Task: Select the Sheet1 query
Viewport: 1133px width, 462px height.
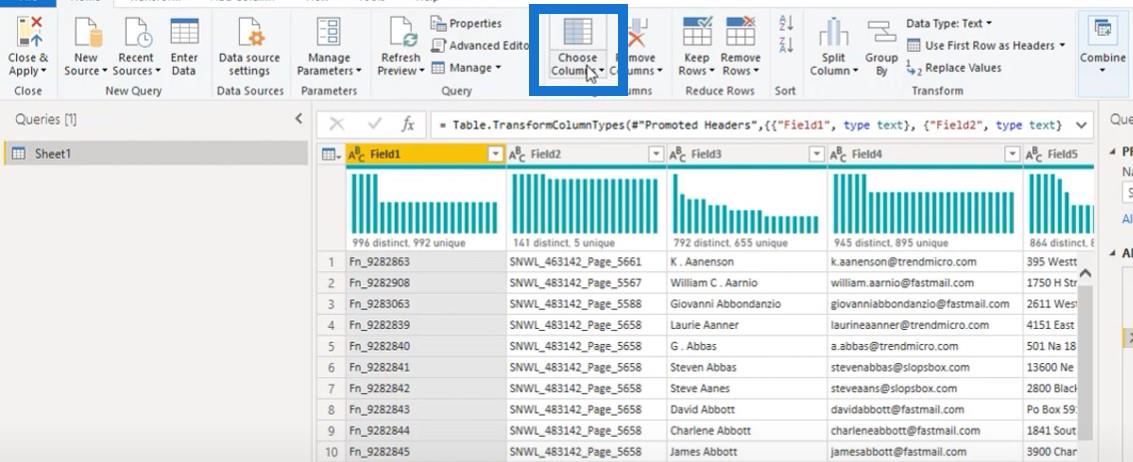Action: pos(156,153)
